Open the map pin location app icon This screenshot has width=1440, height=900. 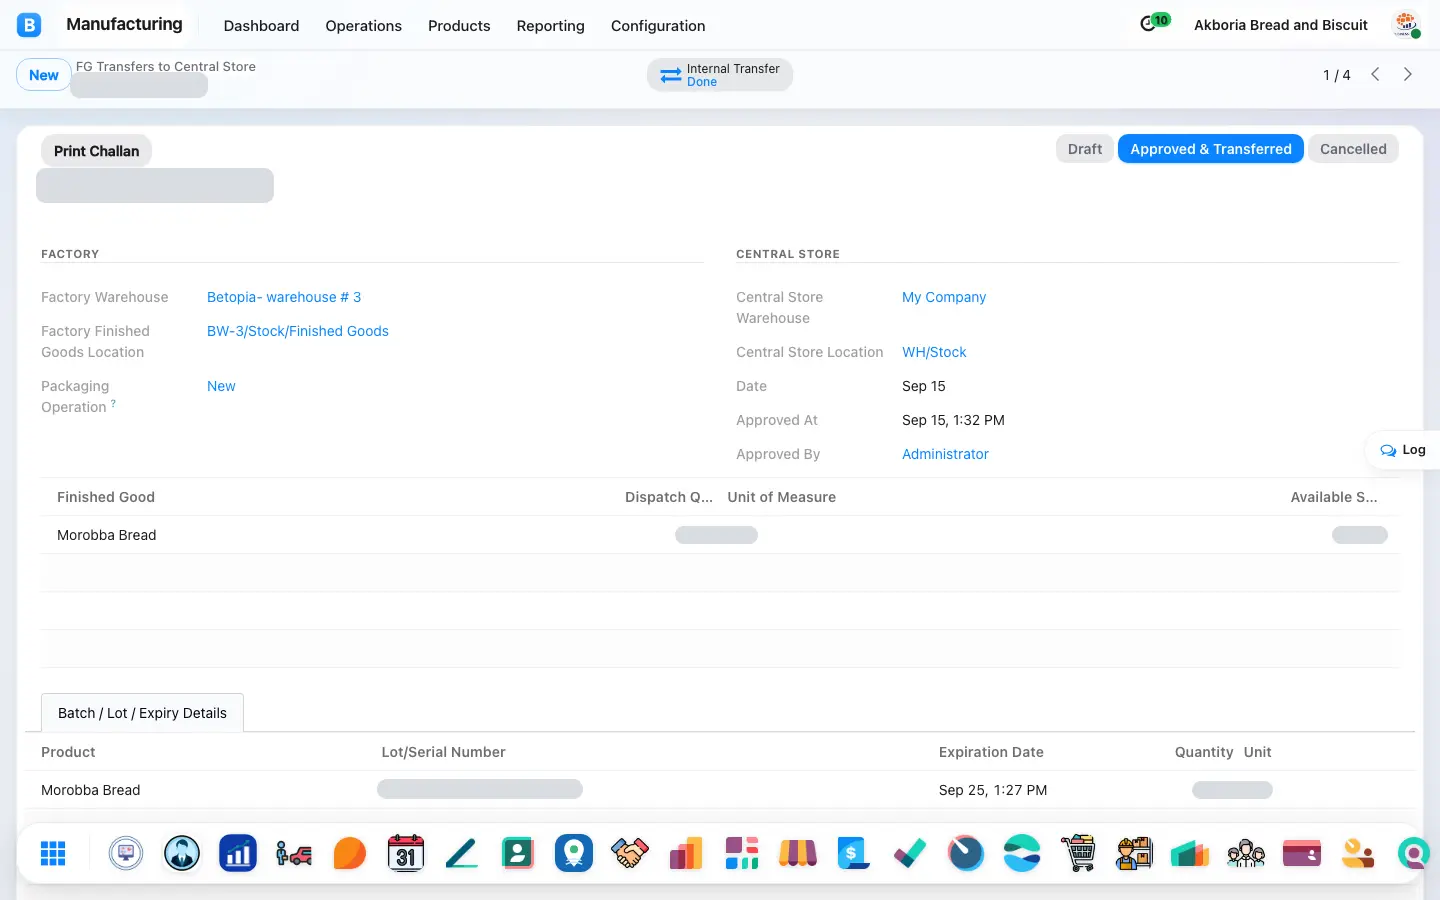574,853
